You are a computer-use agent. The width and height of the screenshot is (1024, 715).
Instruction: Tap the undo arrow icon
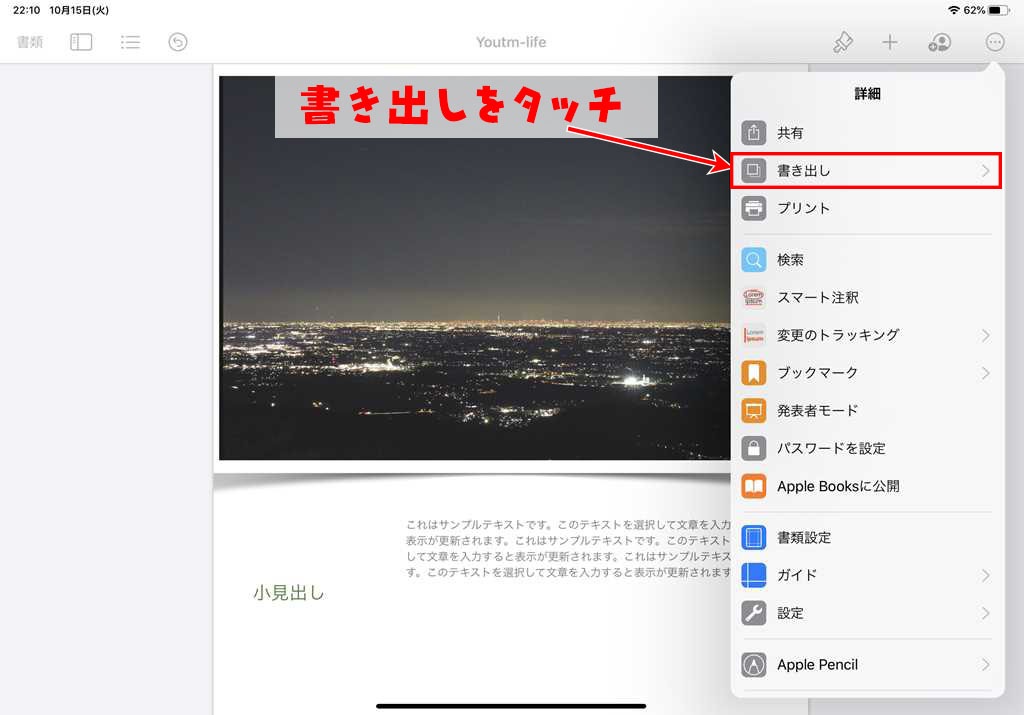point(178,42)
